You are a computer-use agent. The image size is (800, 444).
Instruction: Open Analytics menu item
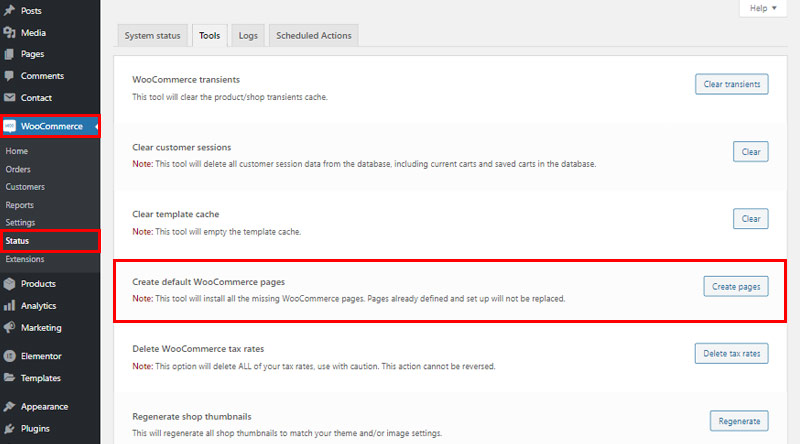(x=38, y=306)
